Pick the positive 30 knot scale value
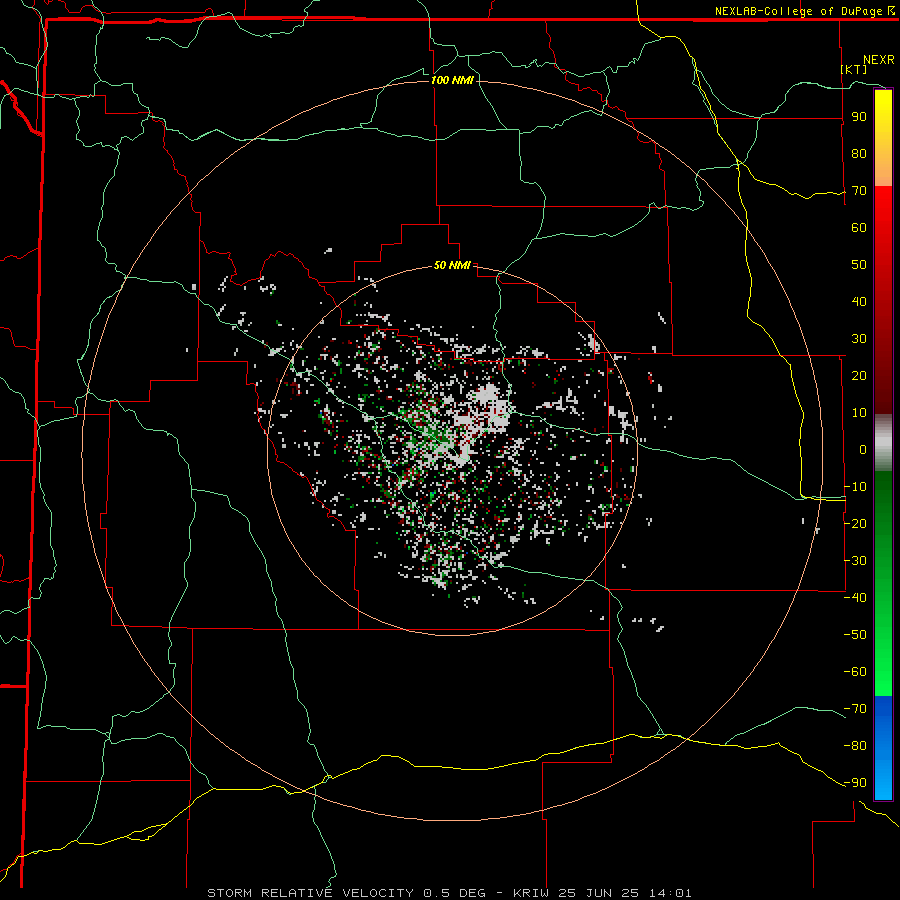 click(x=859, y=339)
